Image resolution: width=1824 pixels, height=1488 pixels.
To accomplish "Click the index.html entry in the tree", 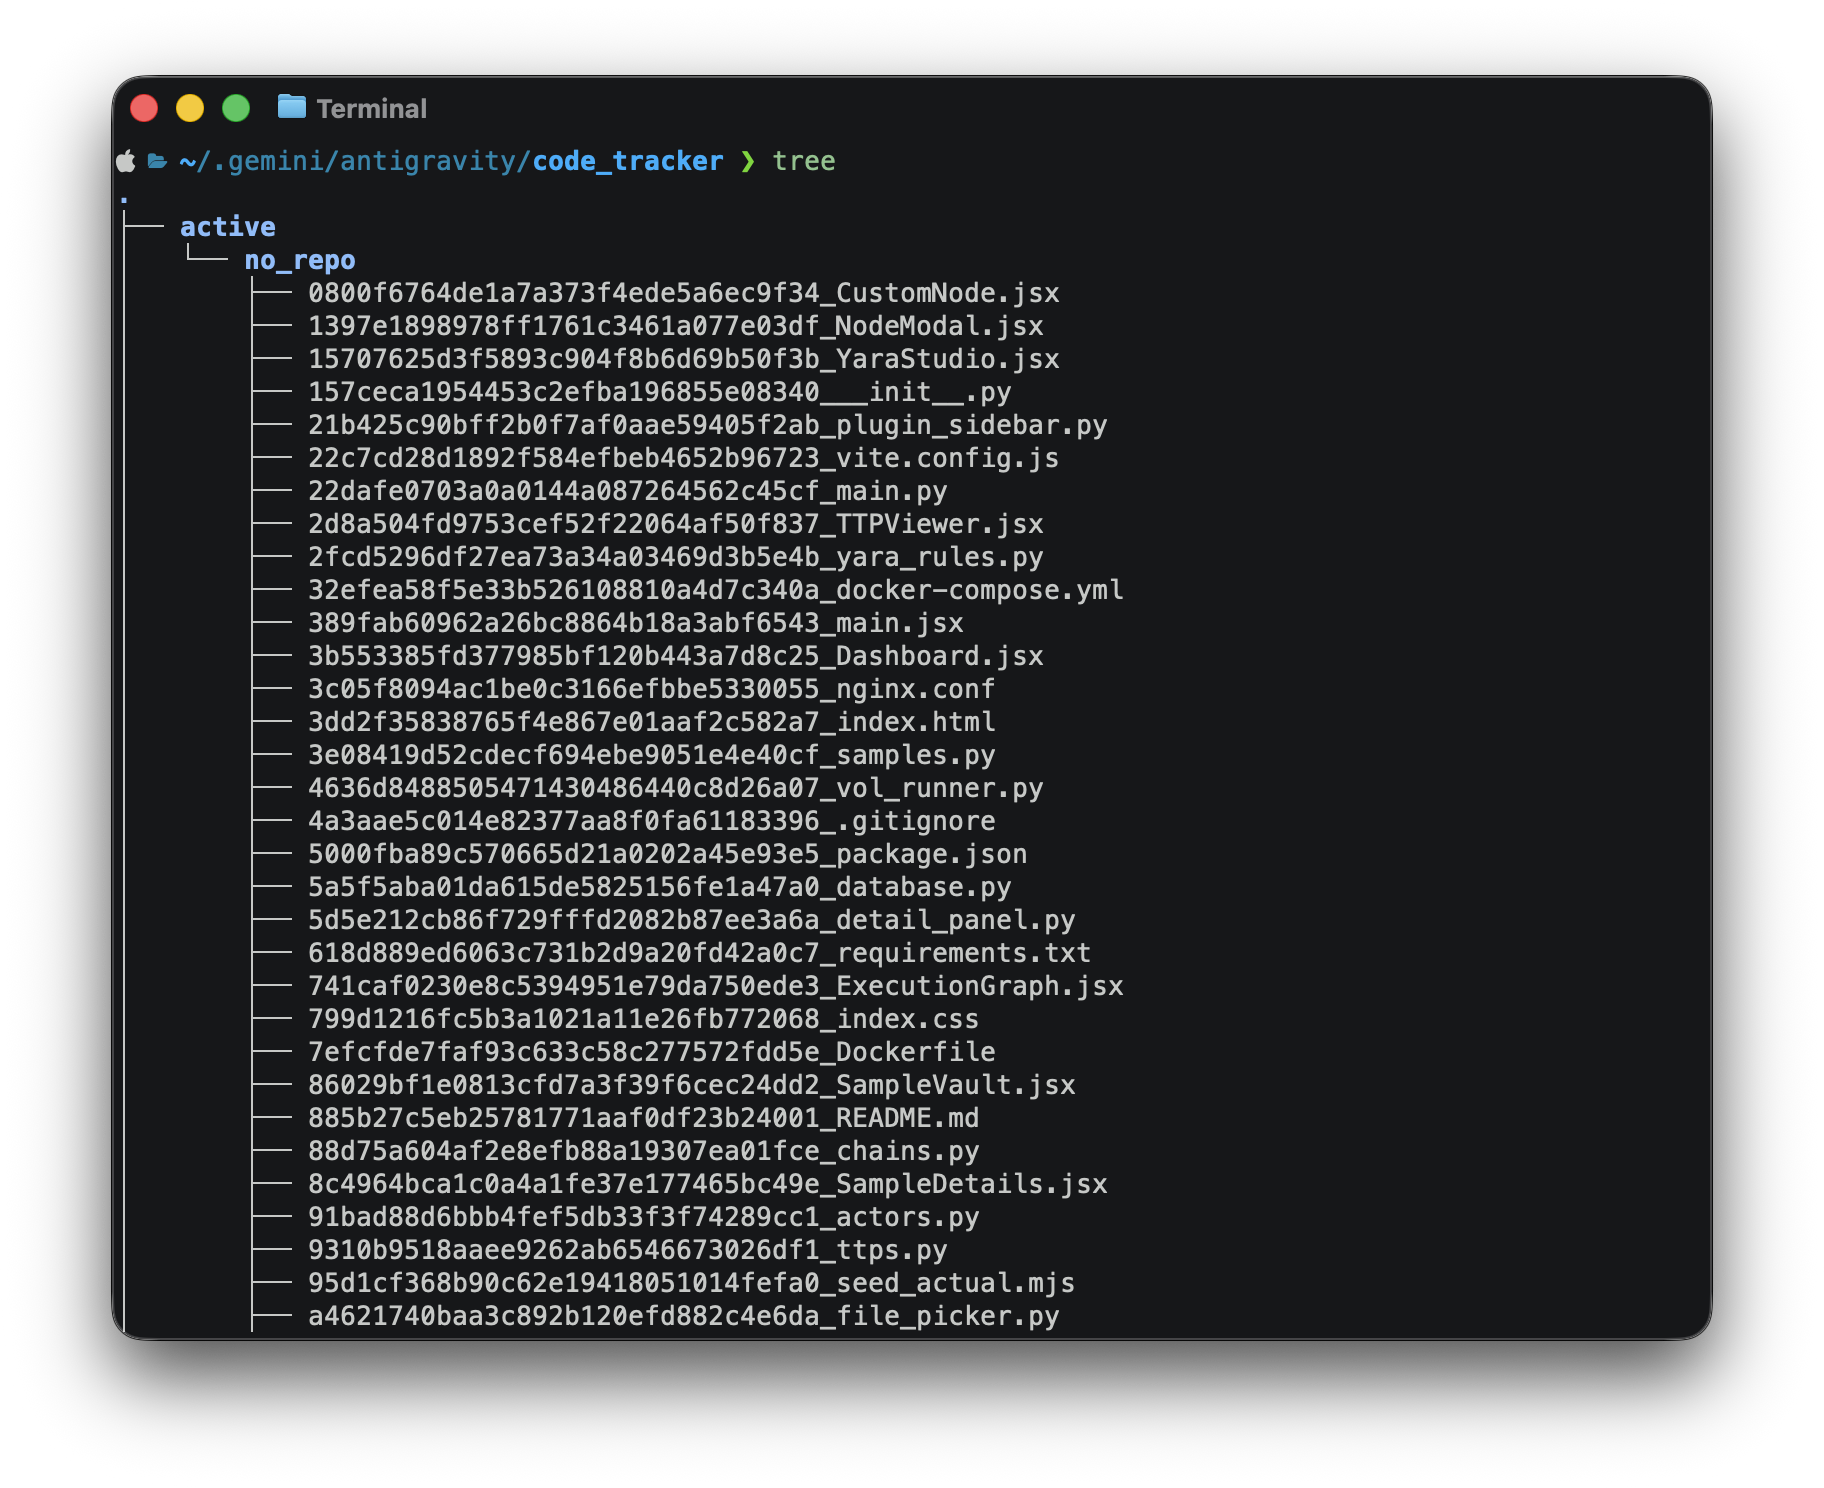I will click(650, 722).
